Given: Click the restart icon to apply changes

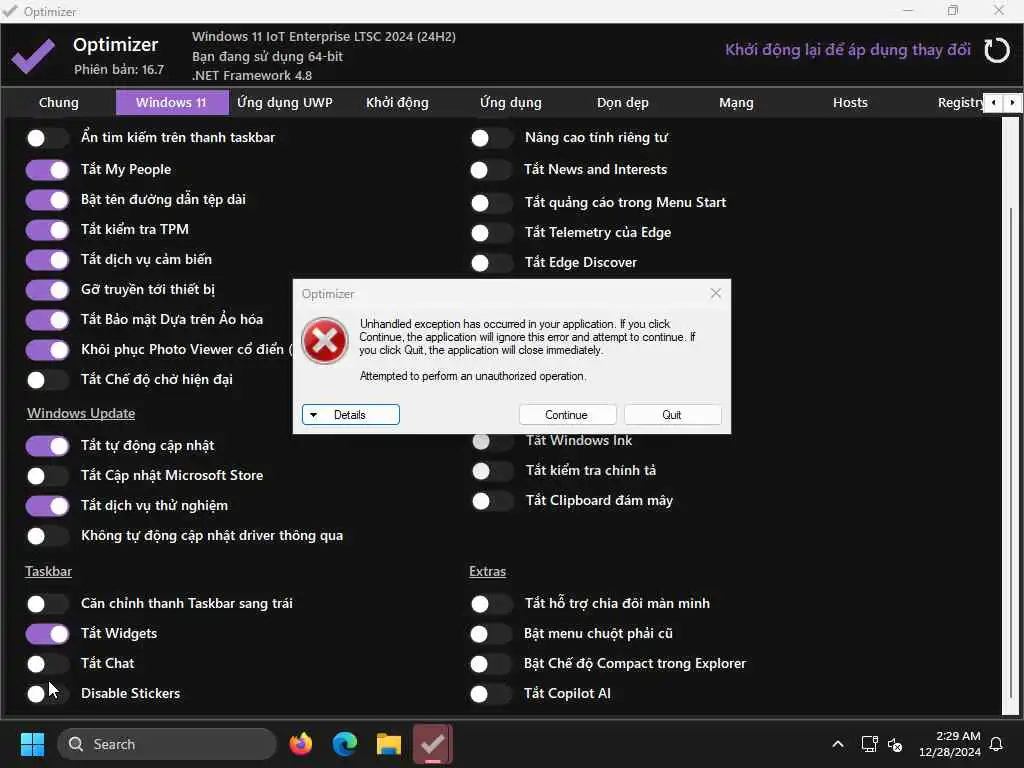Looking at the screenshot, I should tap(997, 50).
